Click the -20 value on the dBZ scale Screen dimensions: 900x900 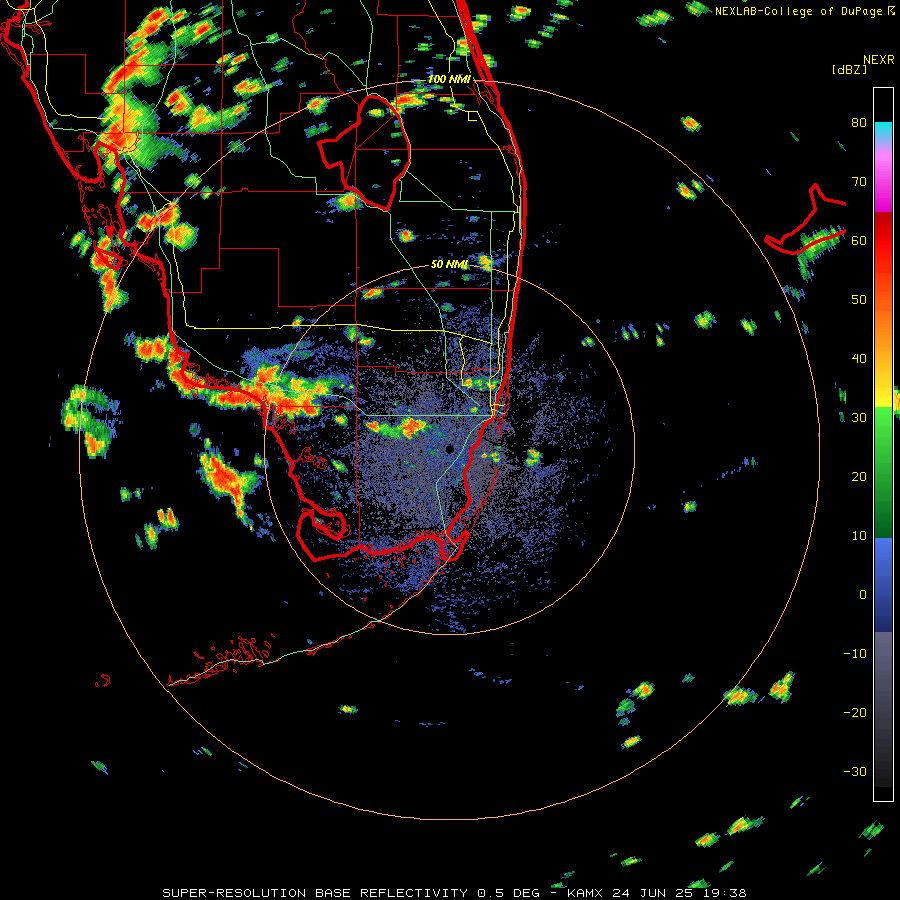coord(855,713)
